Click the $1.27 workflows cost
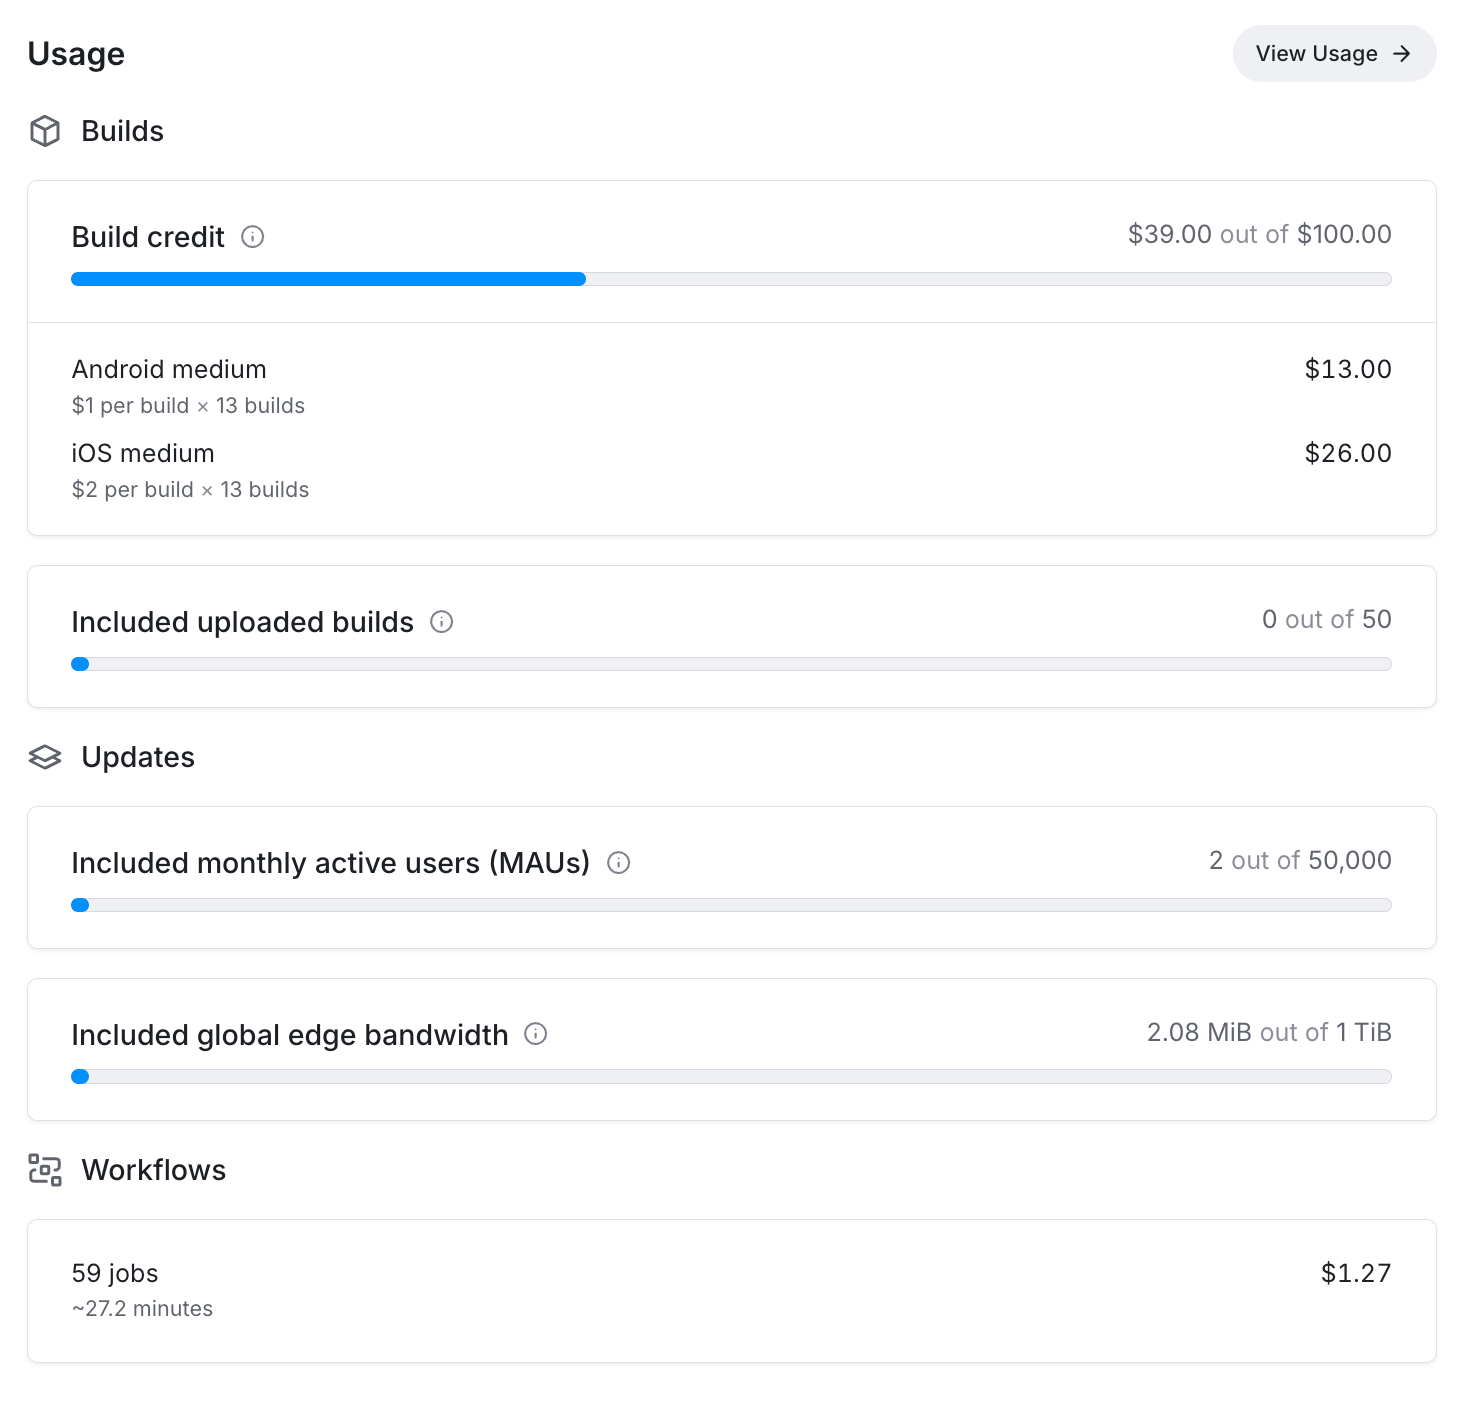Viewport: 1458px width, 1416px height. point(1355,1273)
